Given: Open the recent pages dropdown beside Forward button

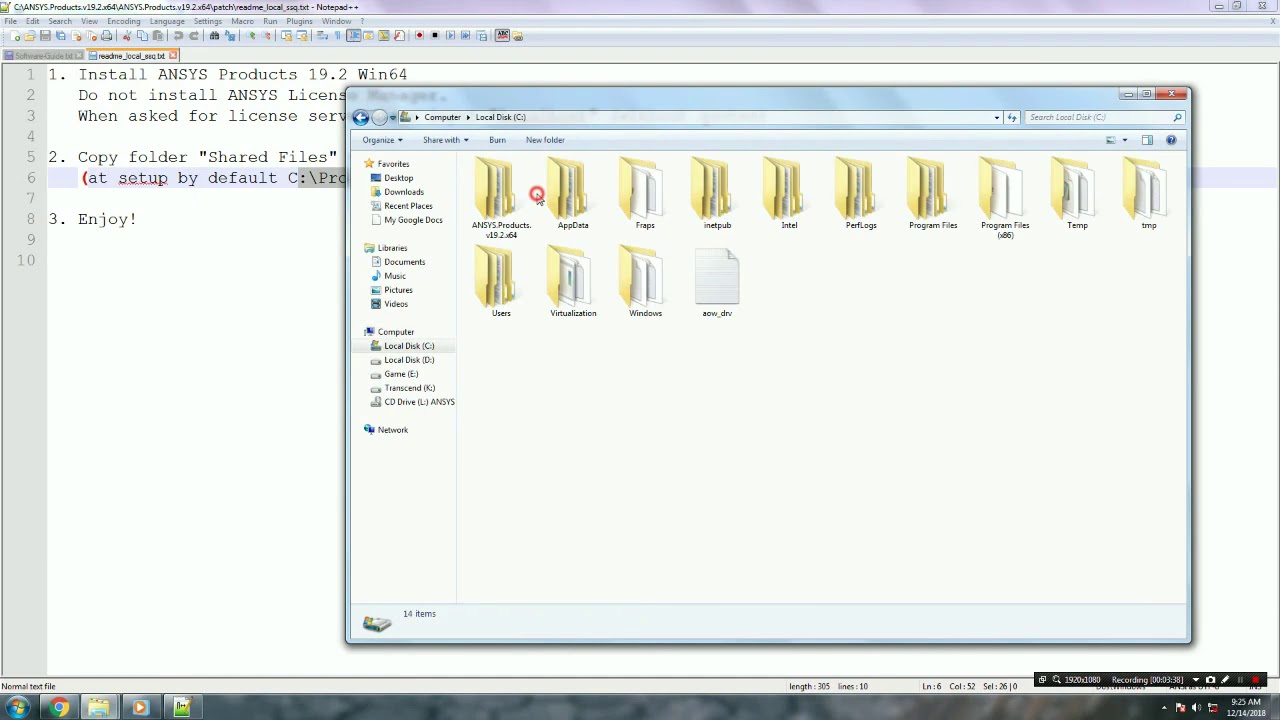Looking at the screenshot, I should [x=393, y=117].
